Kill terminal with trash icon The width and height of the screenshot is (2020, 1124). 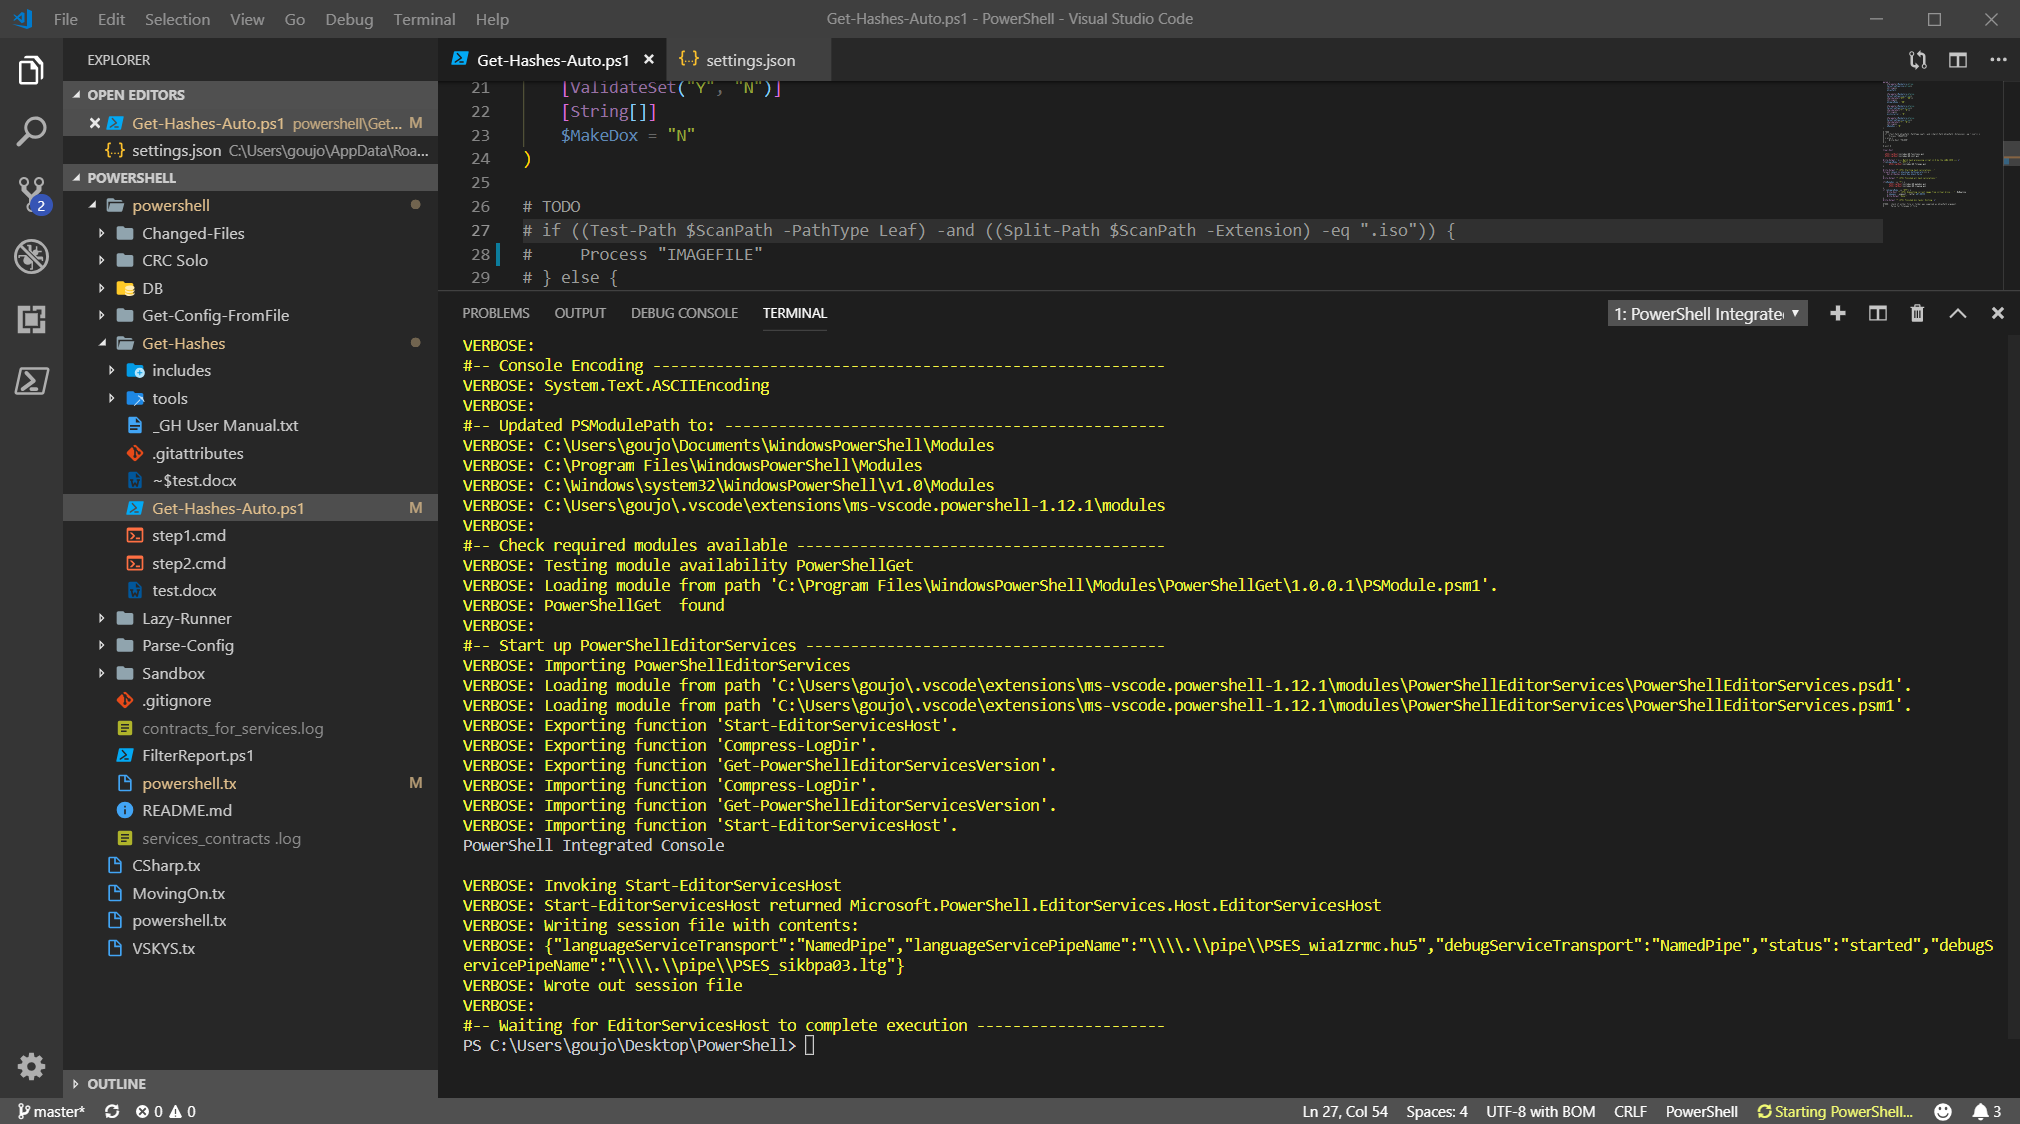click(1917, 314)
